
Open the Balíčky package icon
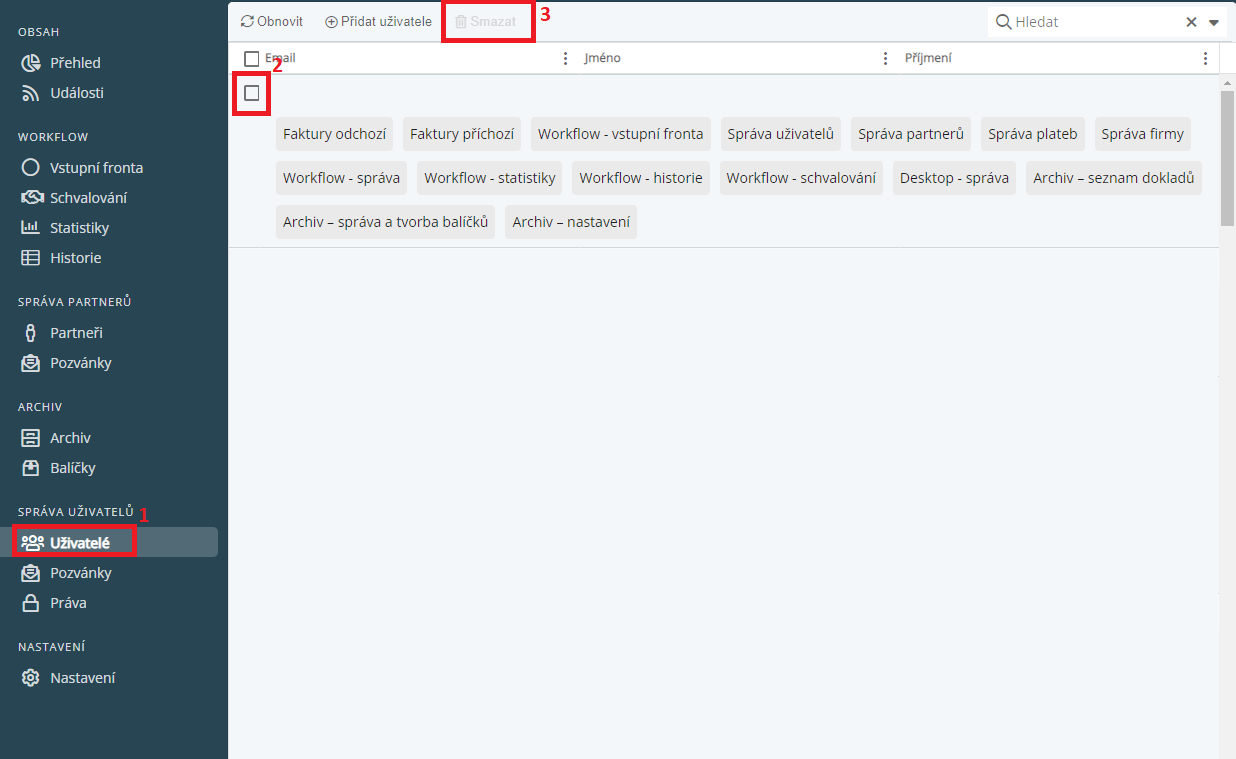point(31,468)
